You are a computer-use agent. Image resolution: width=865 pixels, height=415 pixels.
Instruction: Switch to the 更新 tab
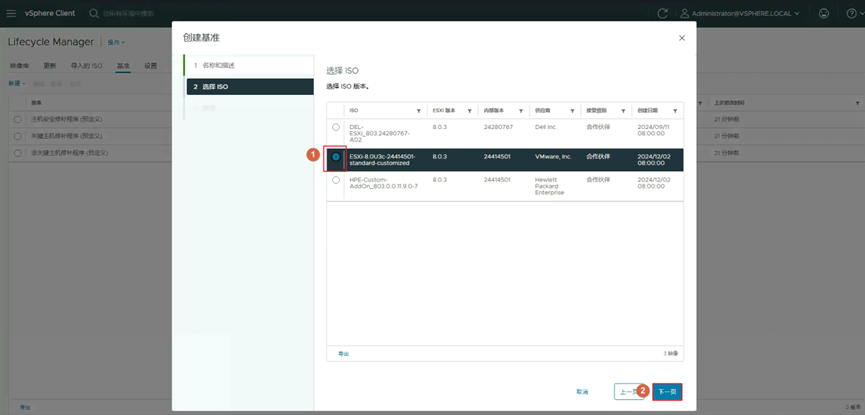pyautogui.click(x=50, y=66)
